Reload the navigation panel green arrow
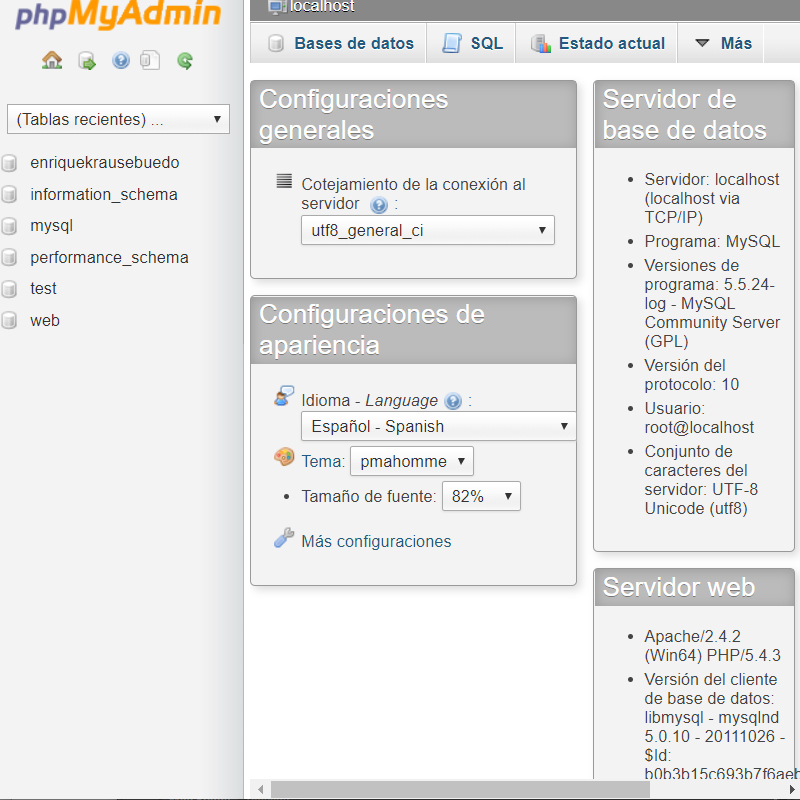 coord(185,61)
